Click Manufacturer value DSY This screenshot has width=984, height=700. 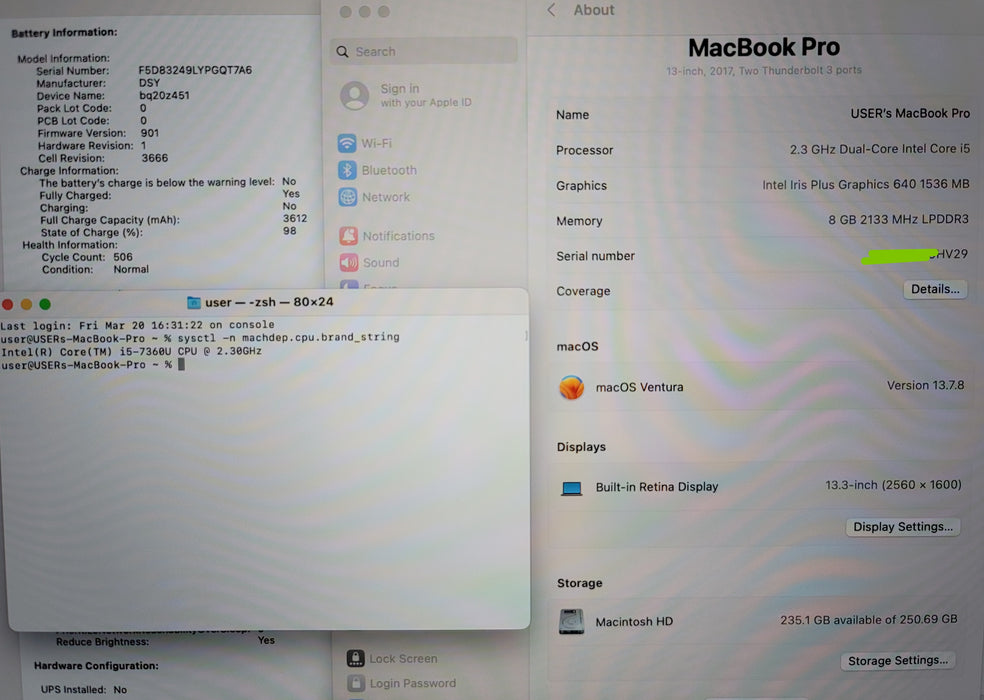point(149,83)
